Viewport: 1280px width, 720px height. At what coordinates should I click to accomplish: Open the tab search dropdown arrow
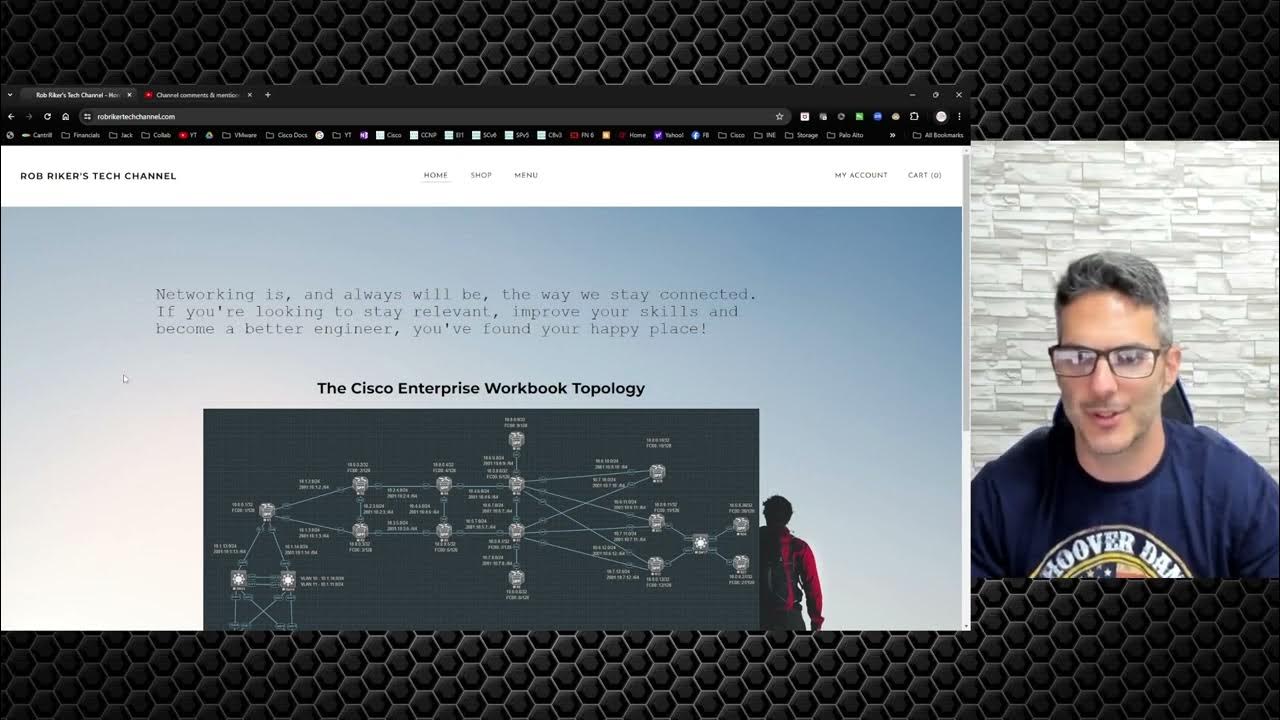(10, 95)
